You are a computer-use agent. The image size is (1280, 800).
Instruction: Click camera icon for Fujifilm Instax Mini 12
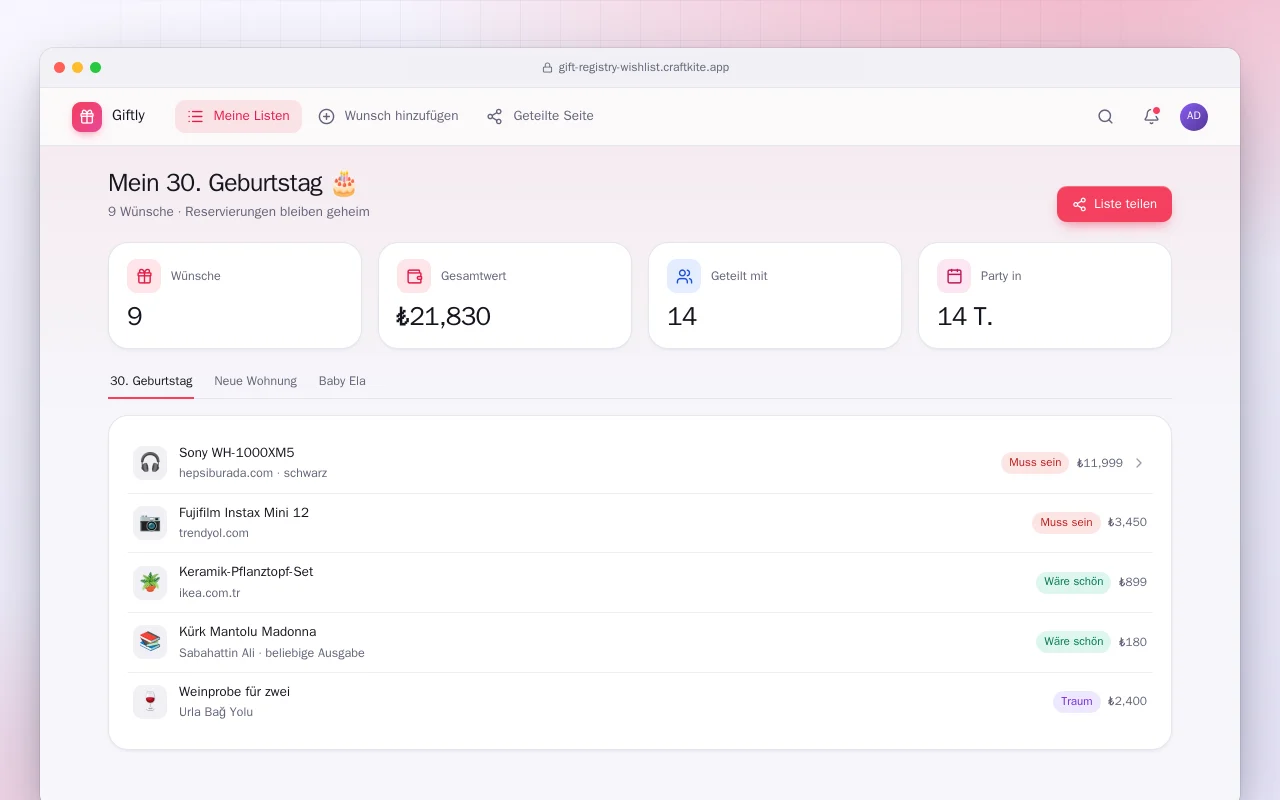pyautogui.click(x=150, y=523)
